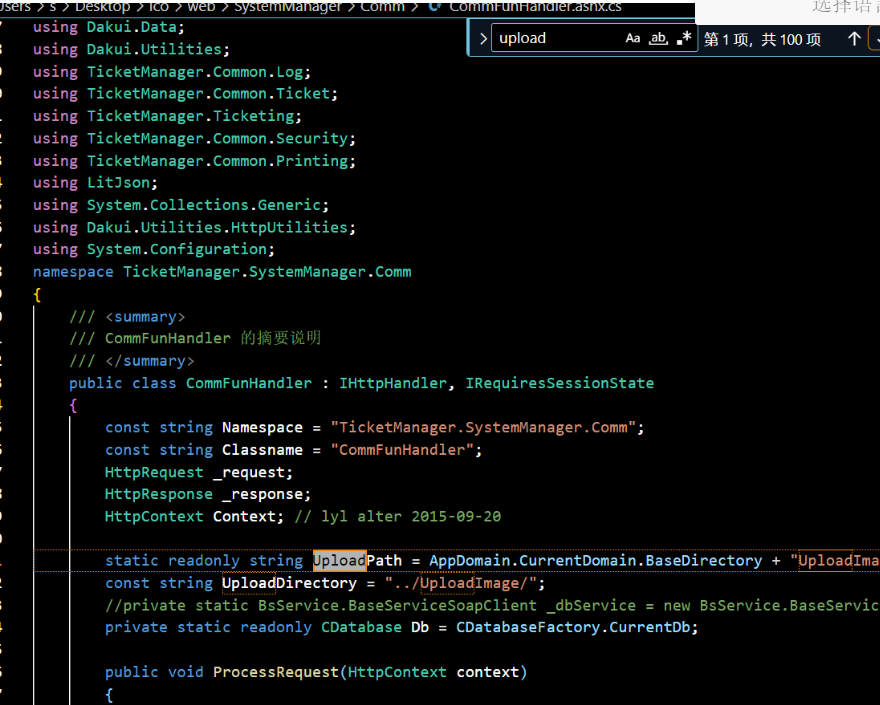This screenshot has height=705, width=880.
Task: Click 'TicketManager.Common.Log' using line
Action: click(195, 72)
